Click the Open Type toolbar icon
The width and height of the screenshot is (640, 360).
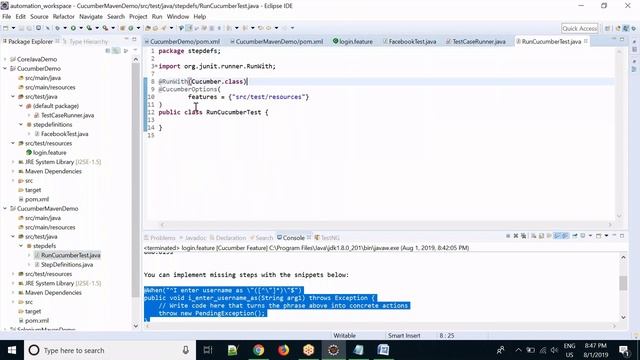[148, 28]
